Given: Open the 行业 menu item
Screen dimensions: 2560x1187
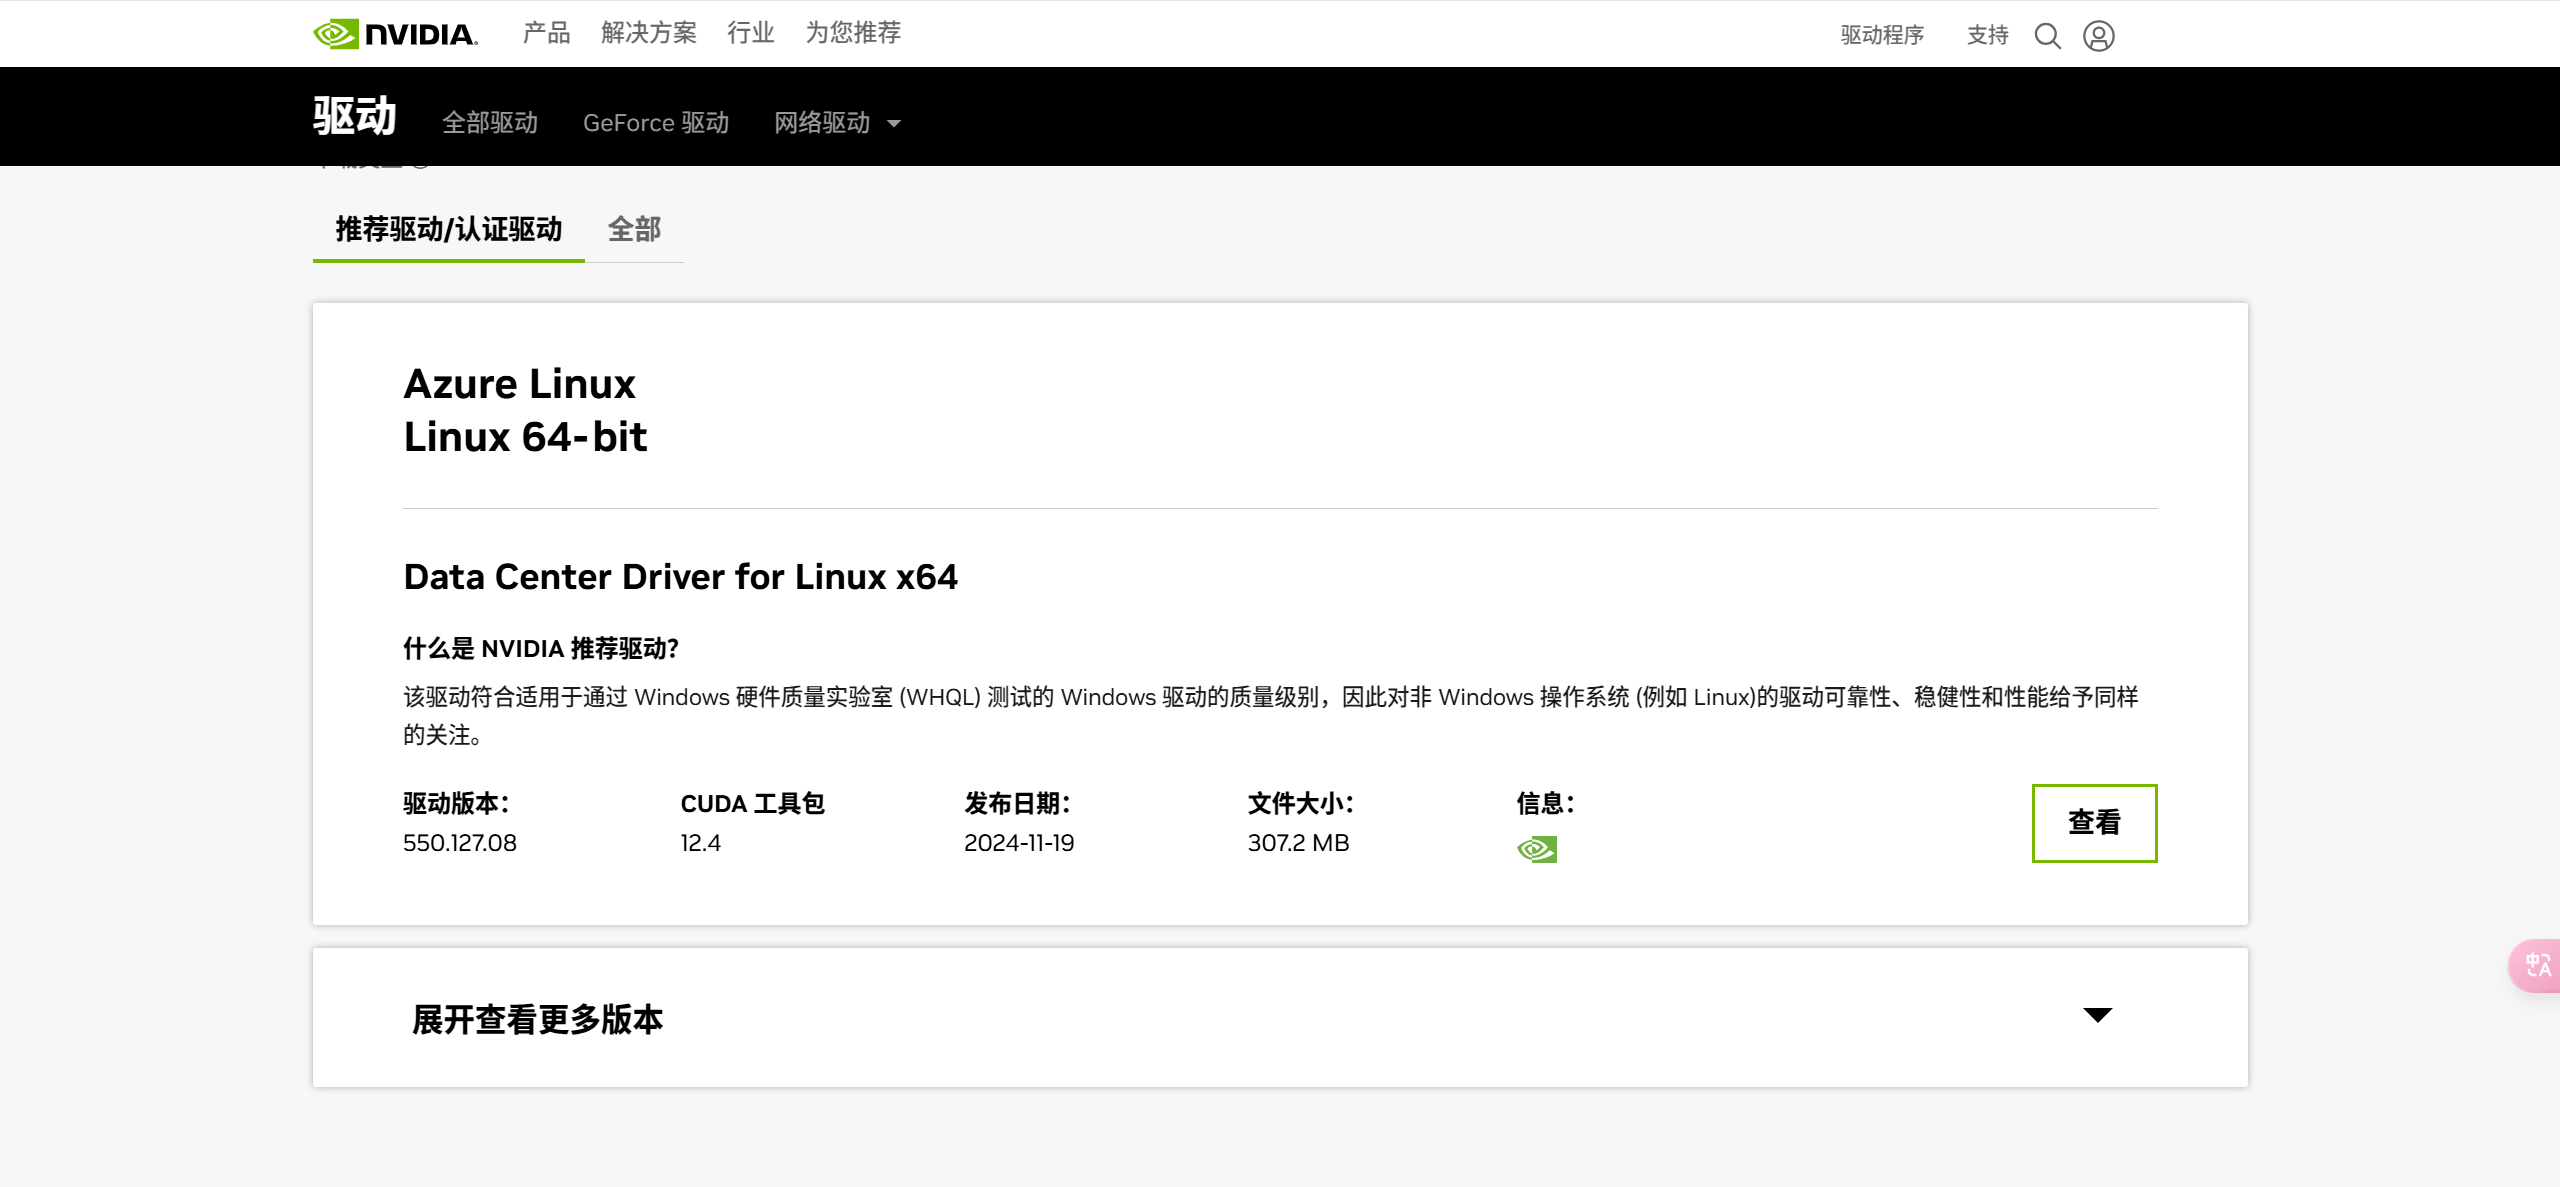Looking at the screenshot, I should (750, 33).
